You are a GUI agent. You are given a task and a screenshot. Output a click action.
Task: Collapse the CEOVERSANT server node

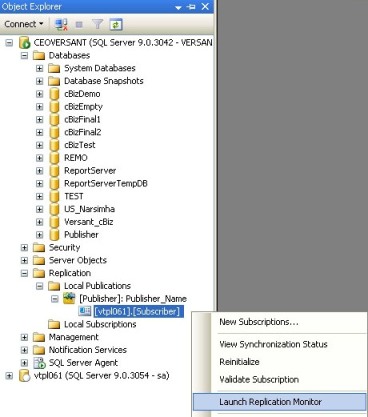[x=9, y=43]
